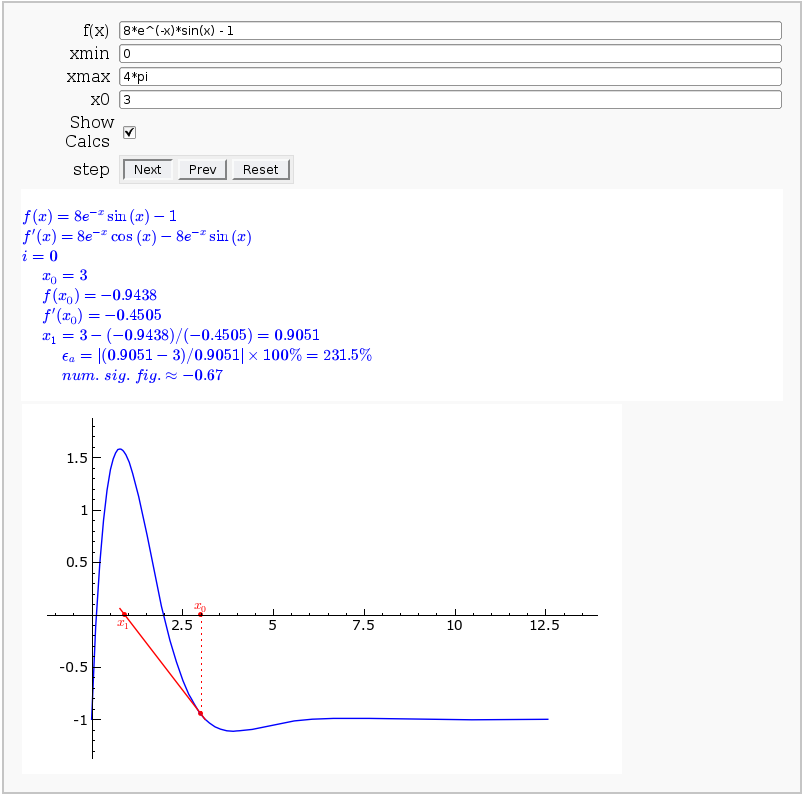The image size is (806, 795).
Task: Click the i = 0 iteration heading
Action: pos(40,256)
